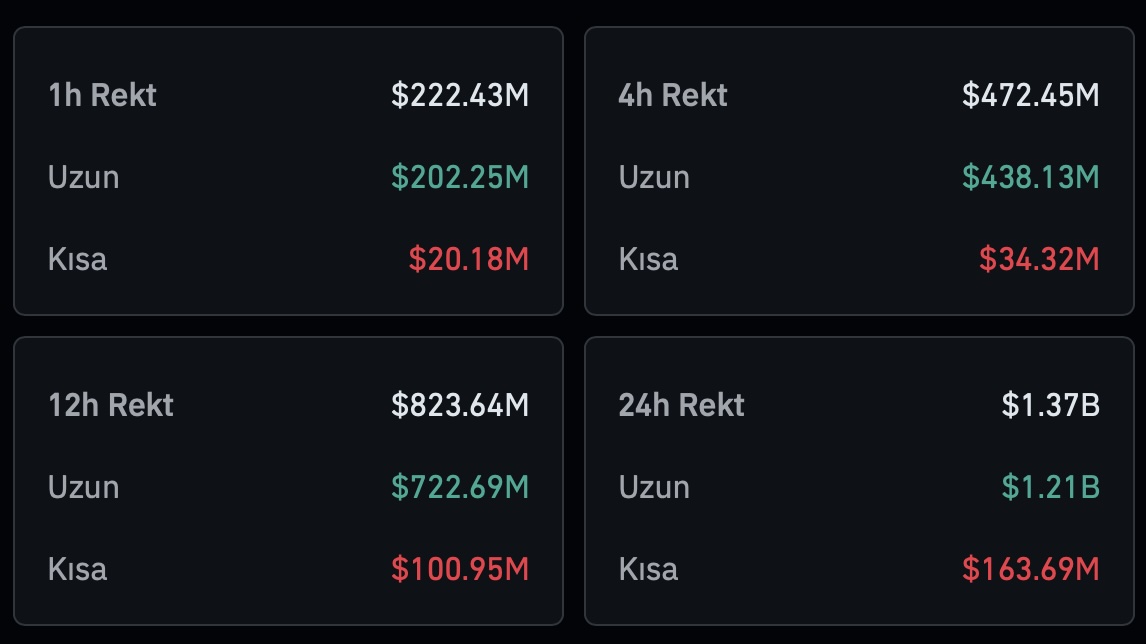
Task: Select the $823.64M 12h total value
Action: tap(460, 405)
